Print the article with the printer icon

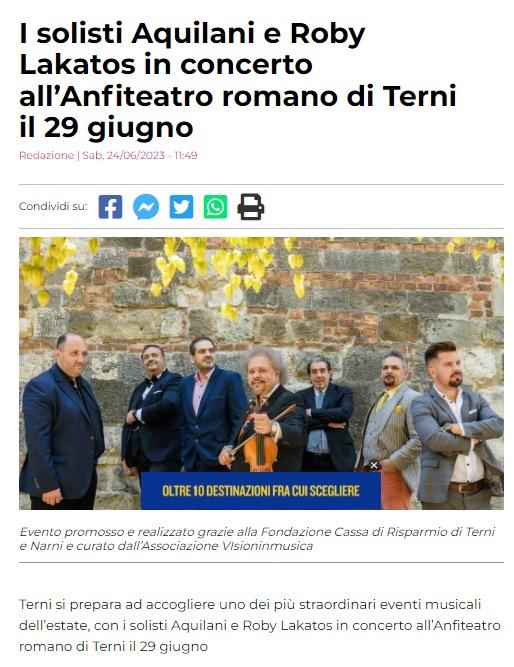click(251, 207)
